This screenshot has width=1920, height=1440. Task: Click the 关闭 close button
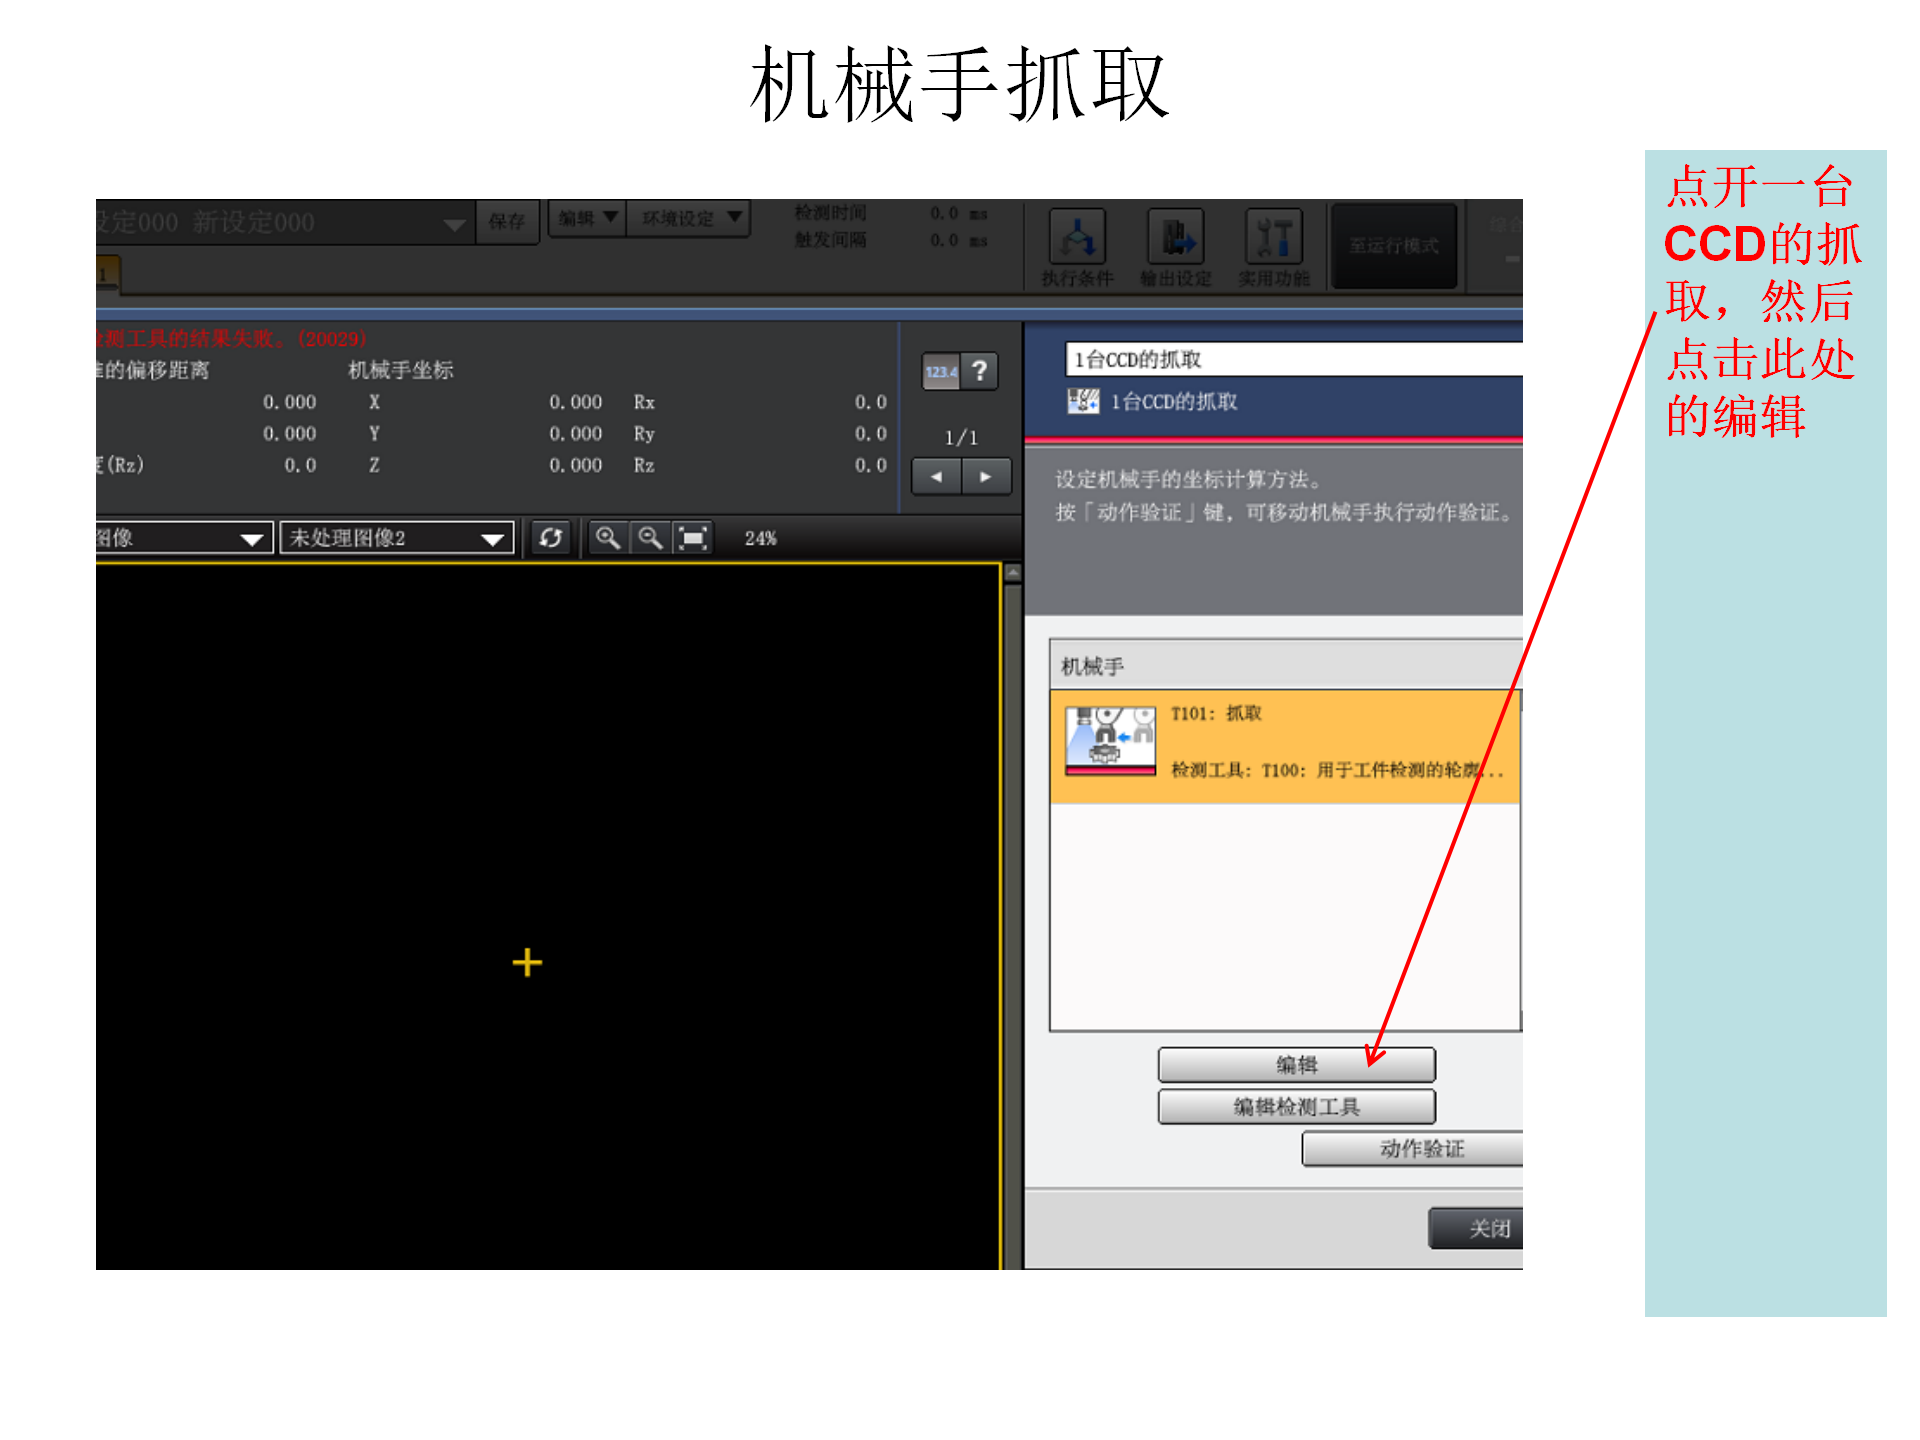click(x=1477, y=1229)
